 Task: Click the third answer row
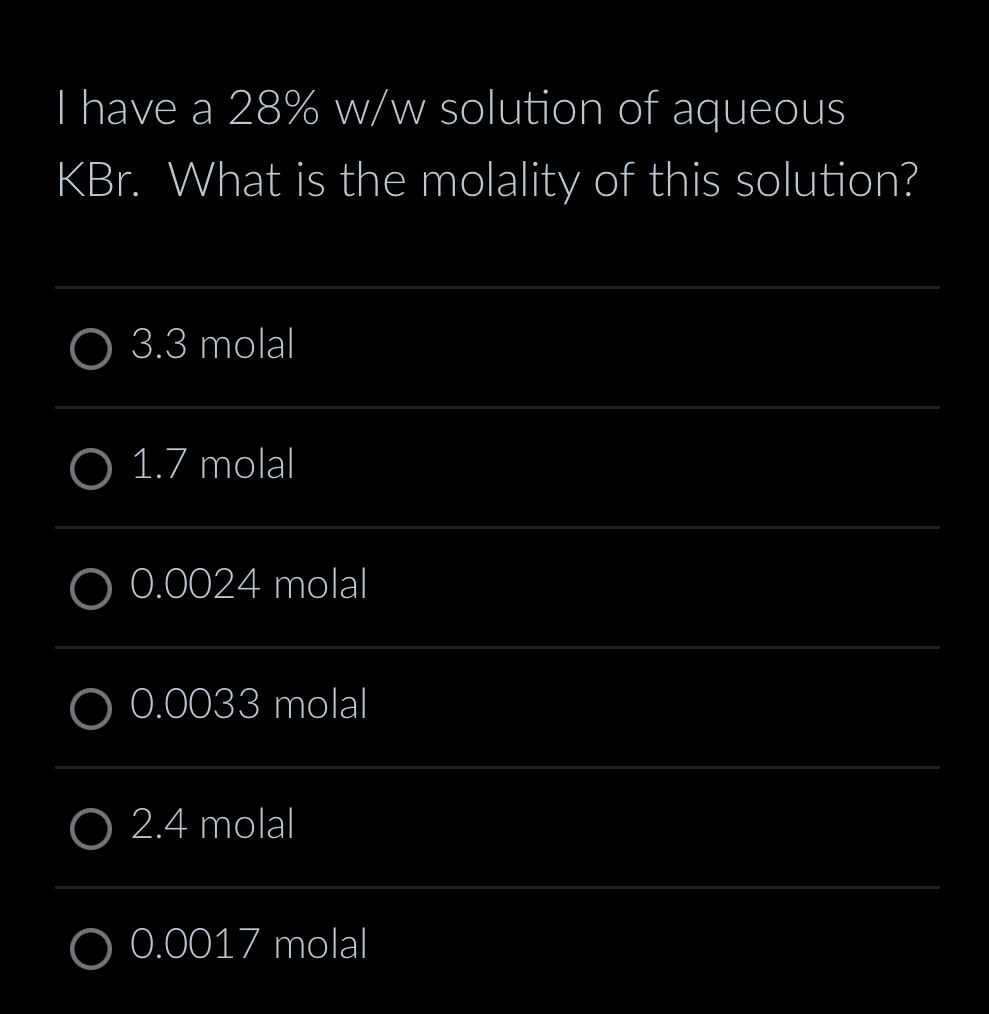(x=494, y=587)
